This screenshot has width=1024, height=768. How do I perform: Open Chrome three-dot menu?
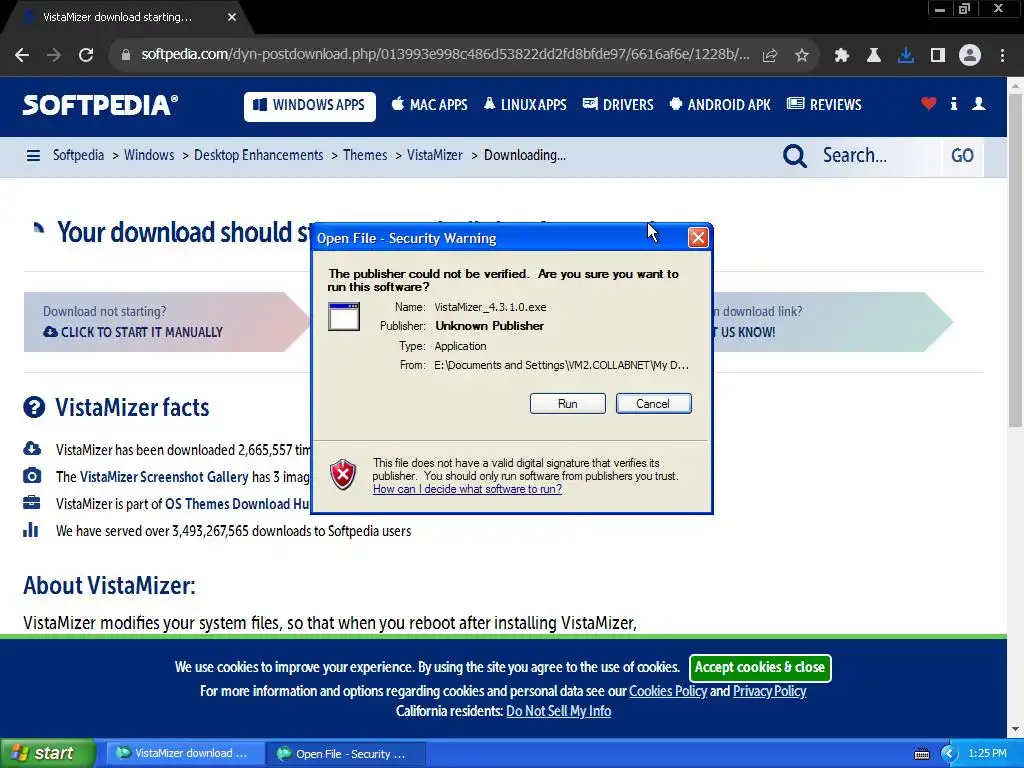pyautogui.click(x=1002, y=55)
